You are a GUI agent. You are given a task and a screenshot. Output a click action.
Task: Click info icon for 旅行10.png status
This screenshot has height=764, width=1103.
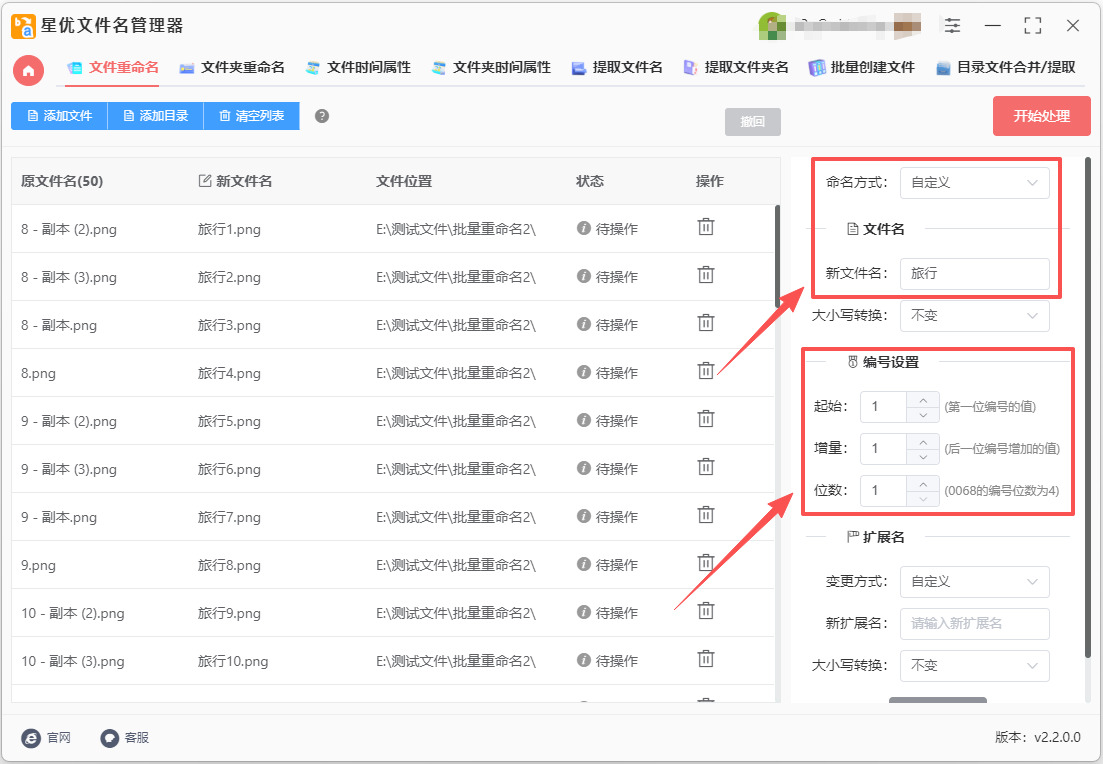(583, 660)
